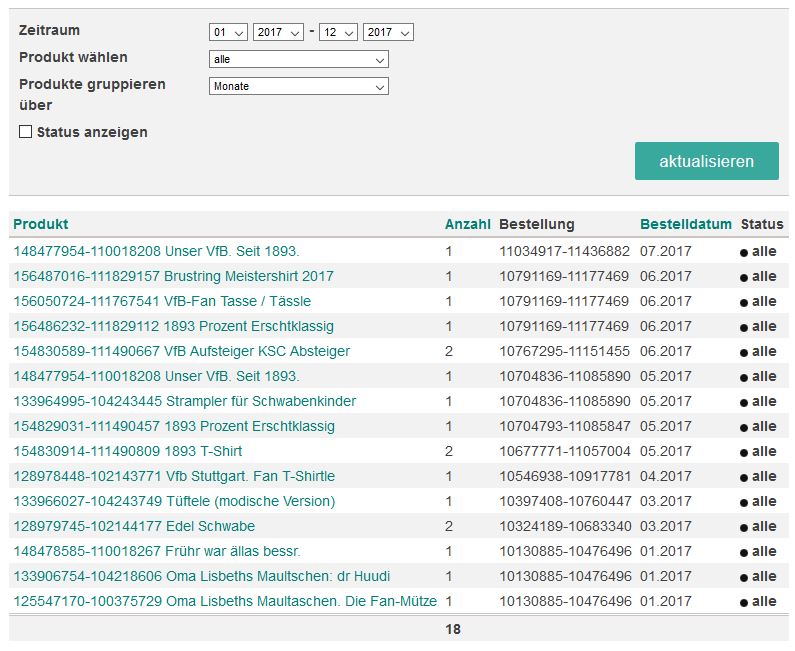The image size is (795, 651).
Task: Open product 156486232-111829112 1893 Prozent Erschtklassig
Action: (x=173, y=326)
